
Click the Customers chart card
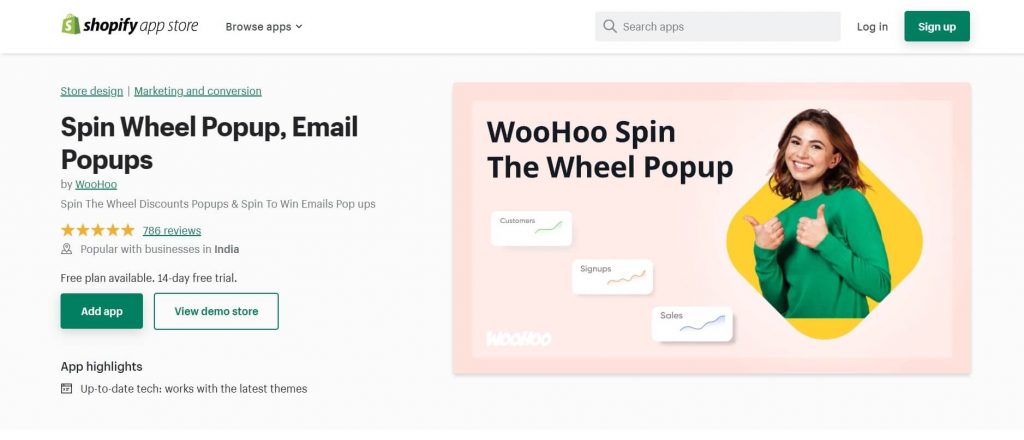click(531, 228)
